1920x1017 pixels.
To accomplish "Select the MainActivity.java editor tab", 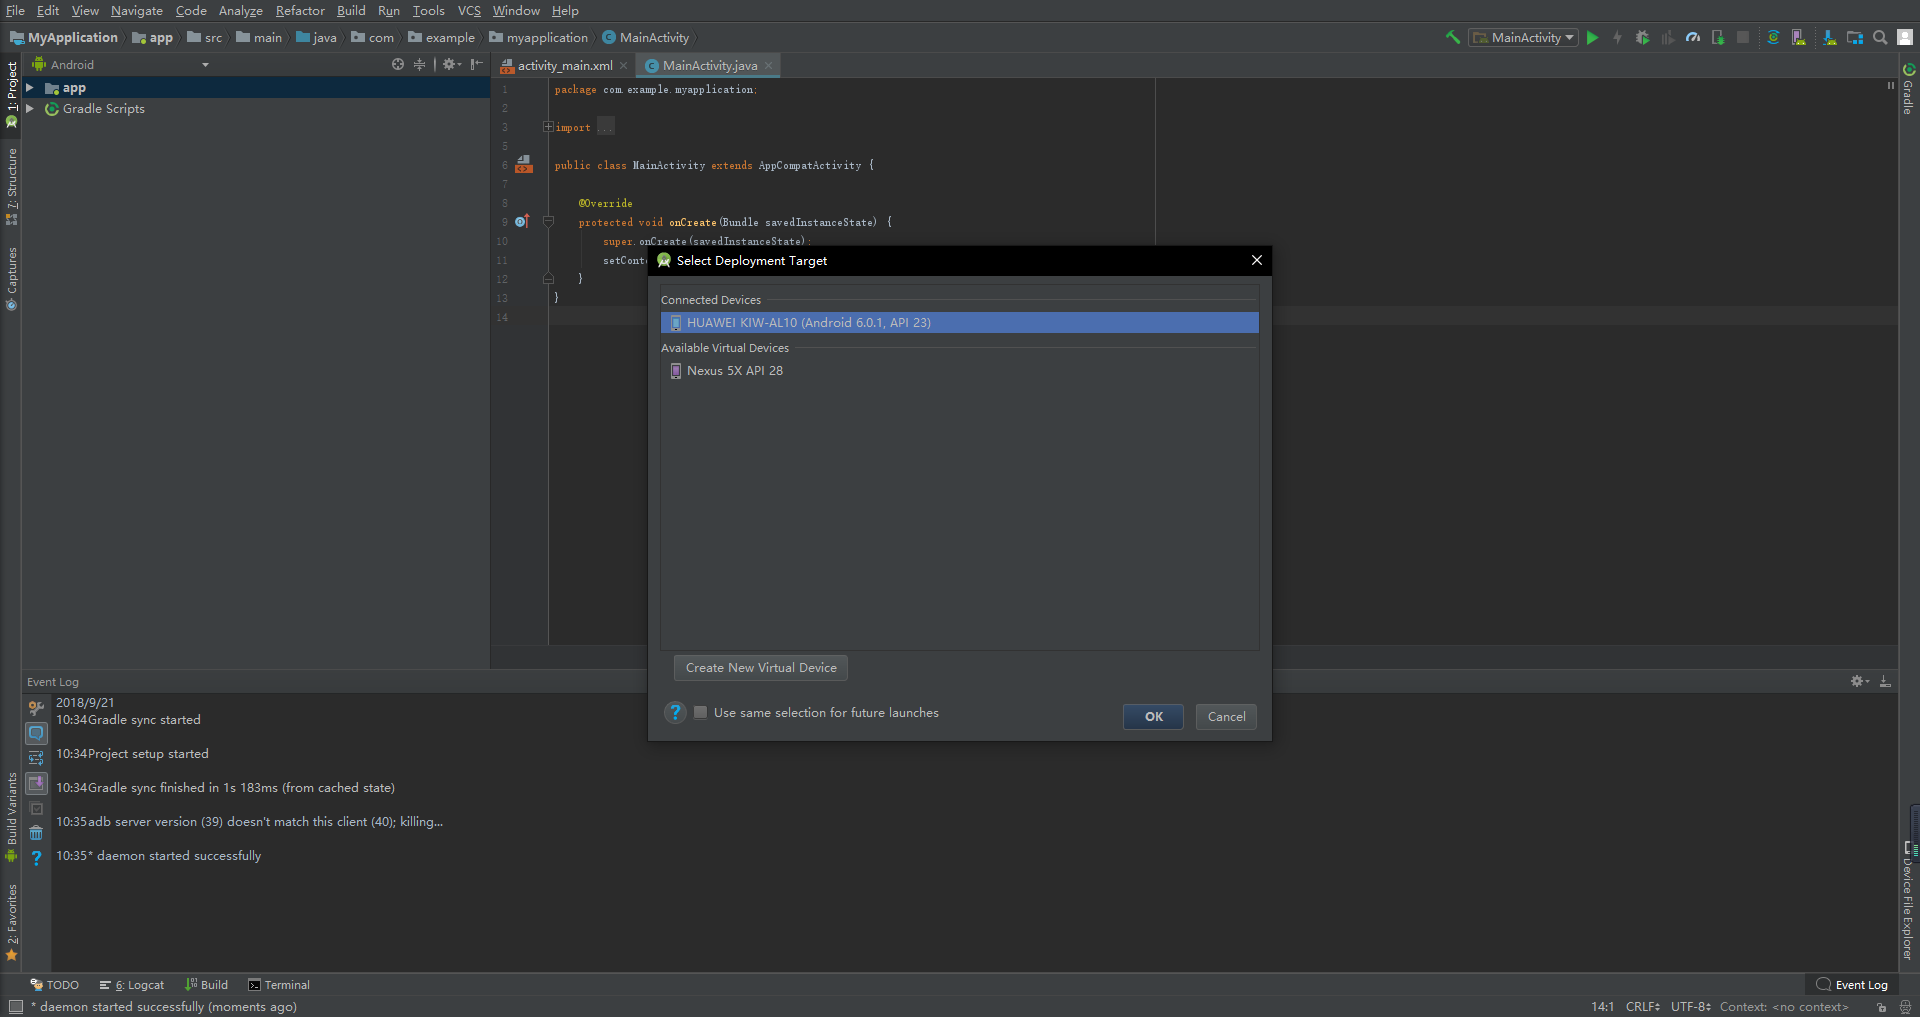I will click(x=709, y=65).
